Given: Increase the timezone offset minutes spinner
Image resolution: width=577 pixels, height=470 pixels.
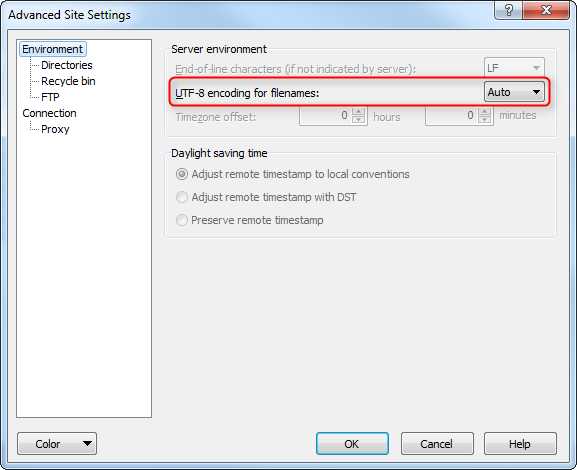Looking at the screenshot, I should pos(484,112).
